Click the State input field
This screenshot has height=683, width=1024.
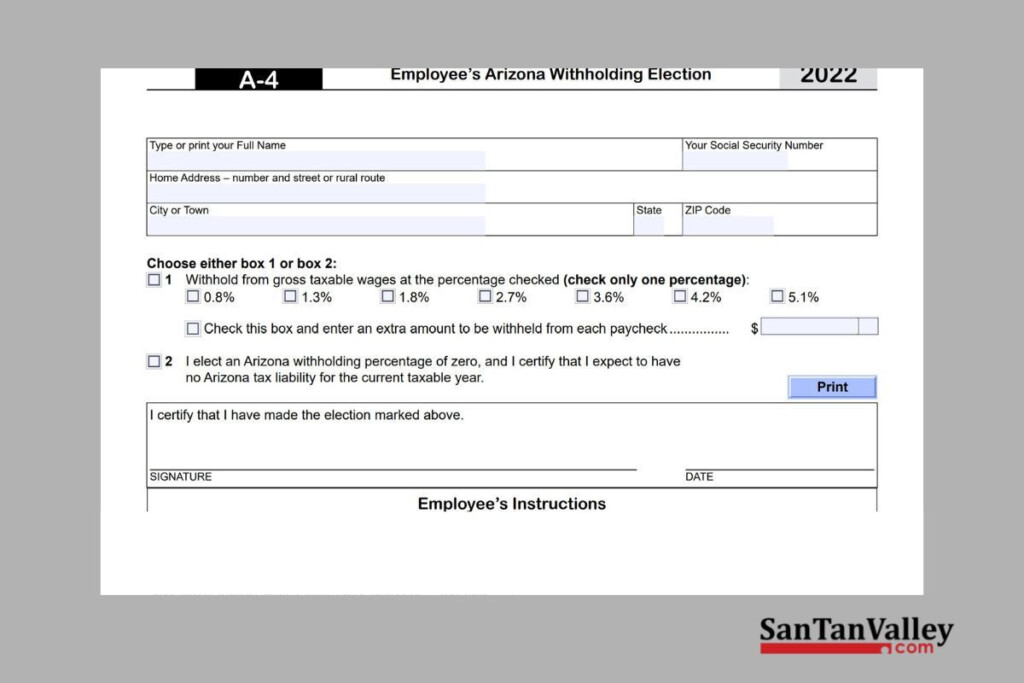(649, 225)
